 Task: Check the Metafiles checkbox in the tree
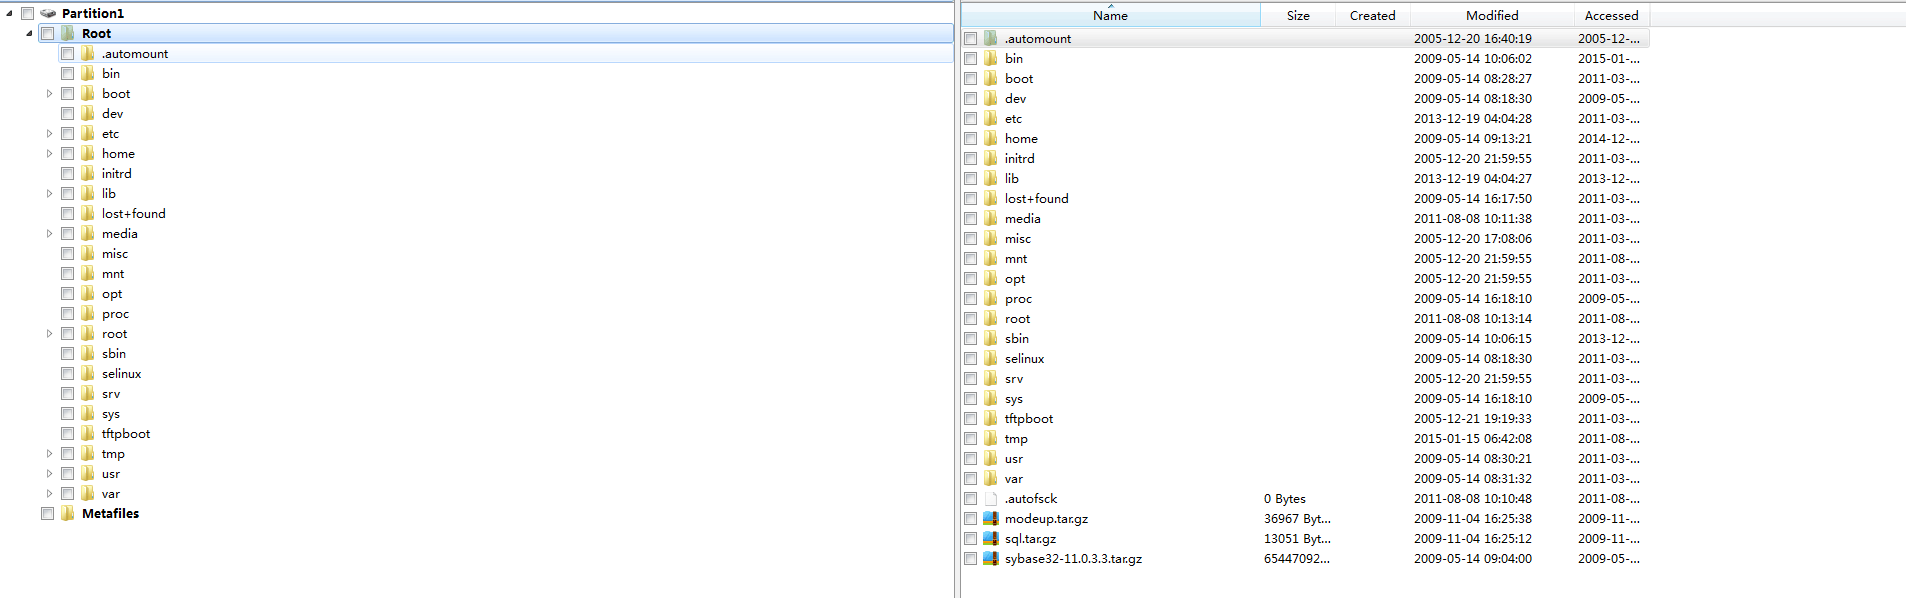(x=48, y=513)
